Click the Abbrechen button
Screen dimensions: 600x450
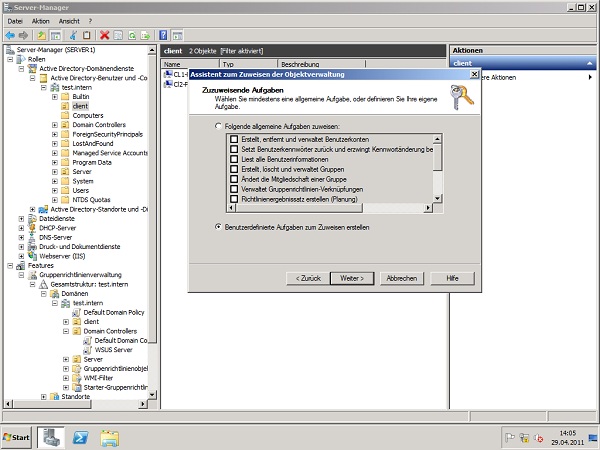tap(401, 277)
